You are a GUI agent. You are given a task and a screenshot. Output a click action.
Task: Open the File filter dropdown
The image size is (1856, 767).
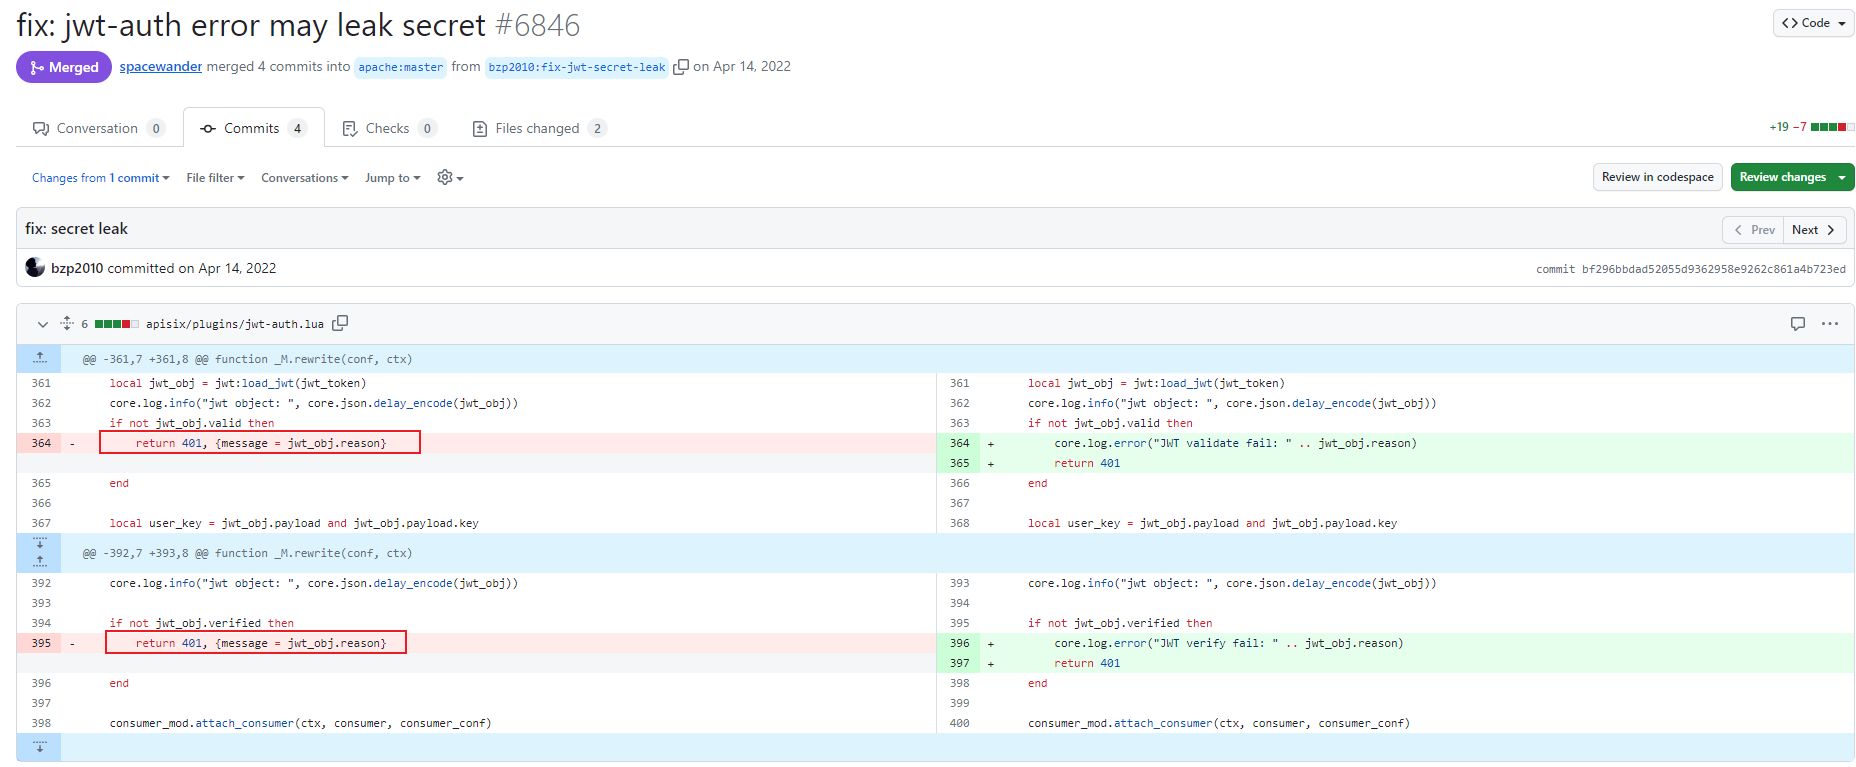215,178
